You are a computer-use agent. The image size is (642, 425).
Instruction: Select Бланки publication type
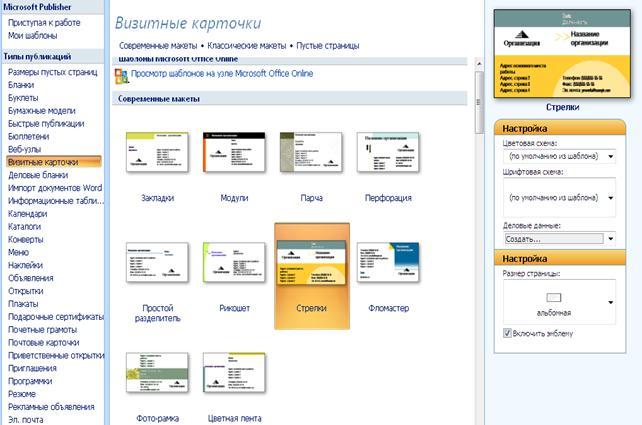(x=21, y=85)
